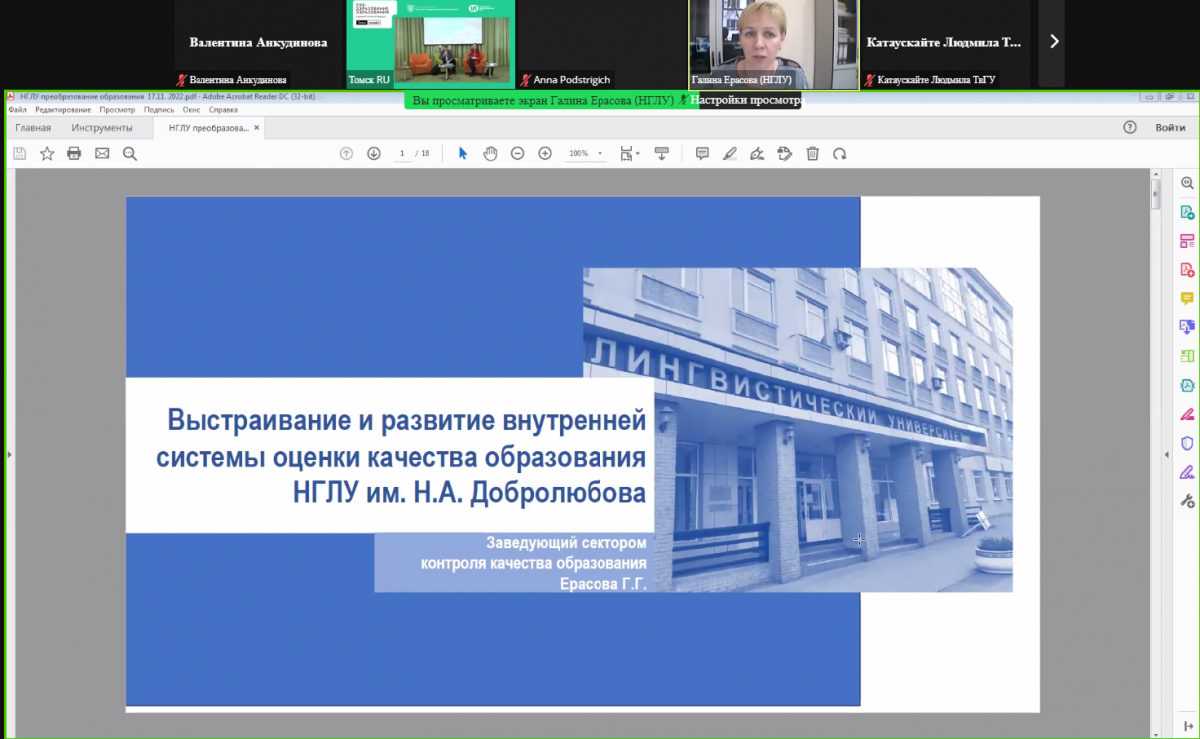Open help question mark icon
This screenshot has width=1200, height=739.
point(1130,127)
